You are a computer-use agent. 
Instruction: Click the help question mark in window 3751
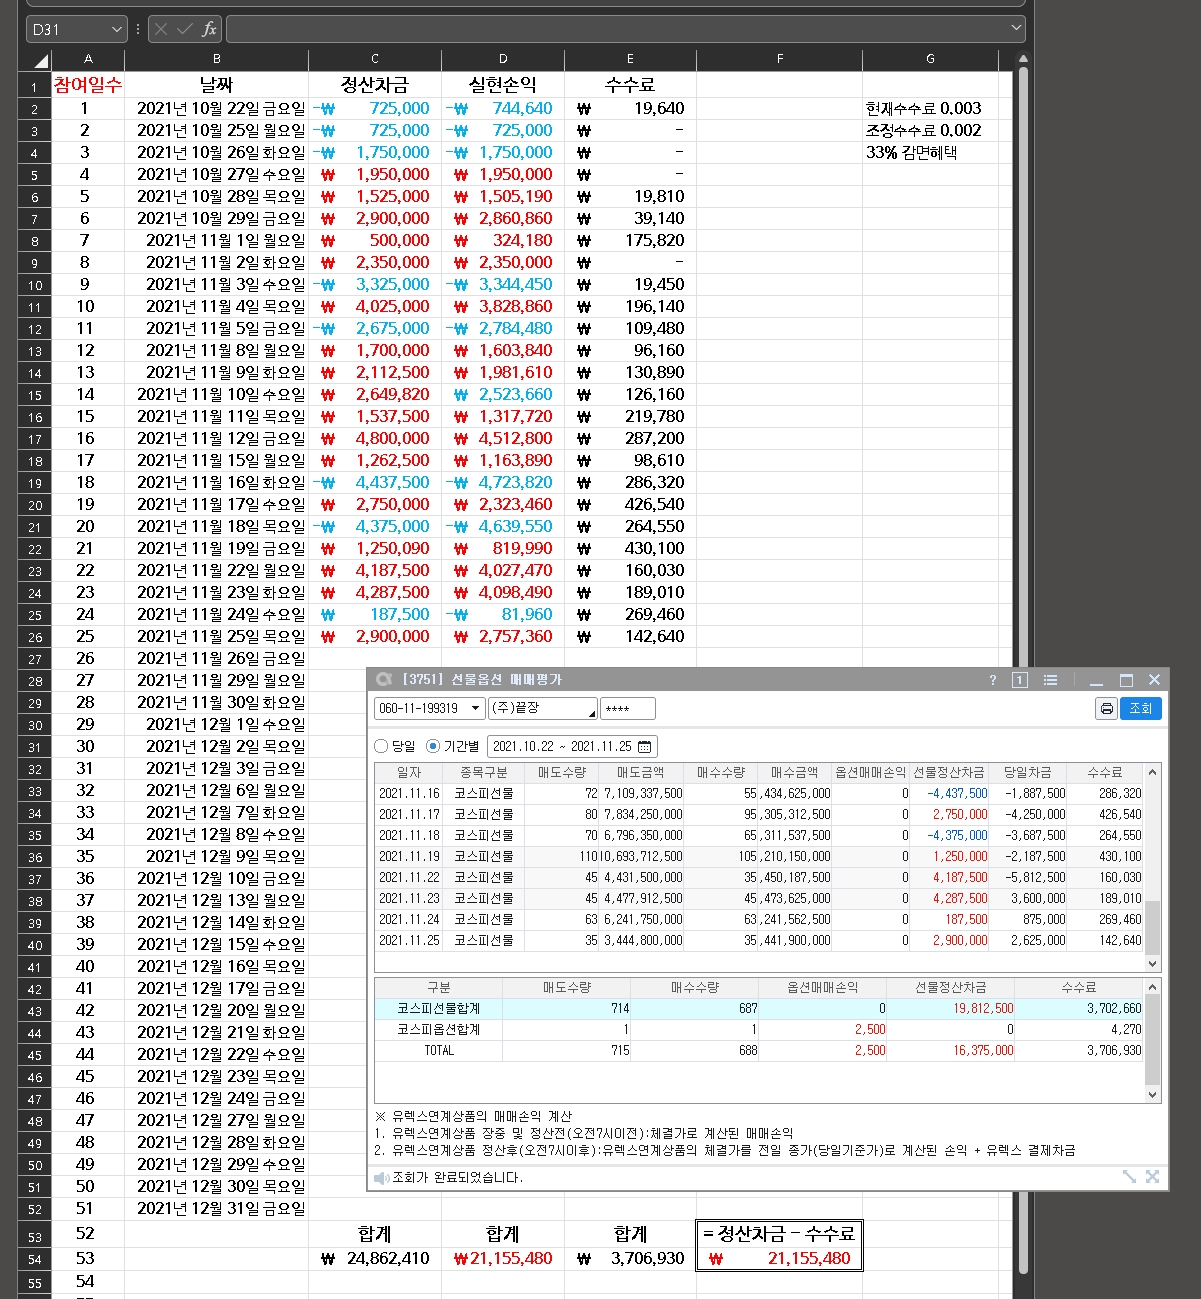click(x=993, y=680)
